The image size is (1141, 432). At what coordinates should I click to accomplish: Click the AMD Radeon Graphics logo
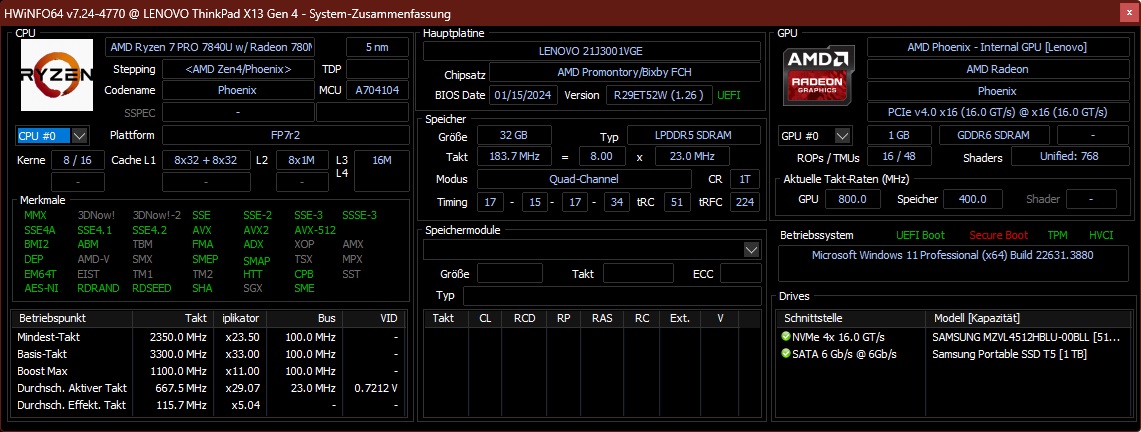[x=818, y=75]
